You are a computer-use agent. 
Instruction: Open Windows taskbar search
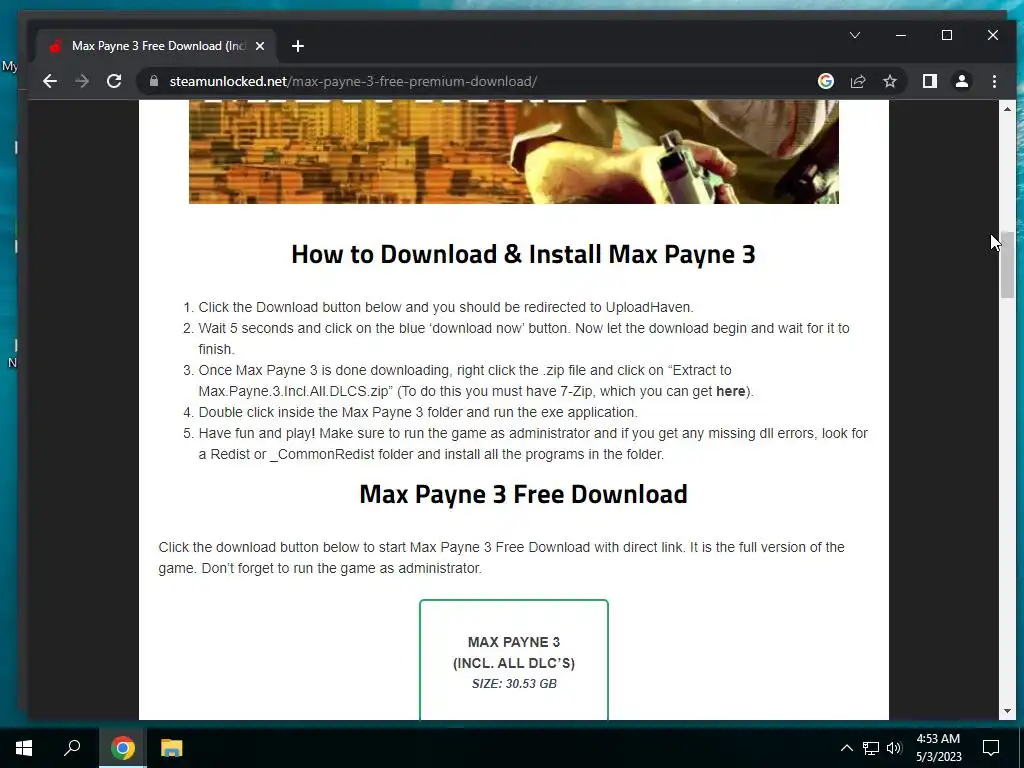[72, 748]
